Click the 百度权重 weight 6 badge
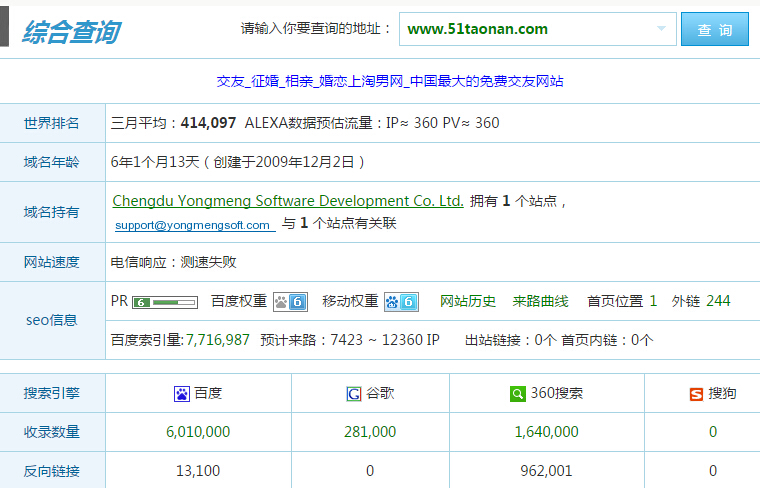 point(290,302)
